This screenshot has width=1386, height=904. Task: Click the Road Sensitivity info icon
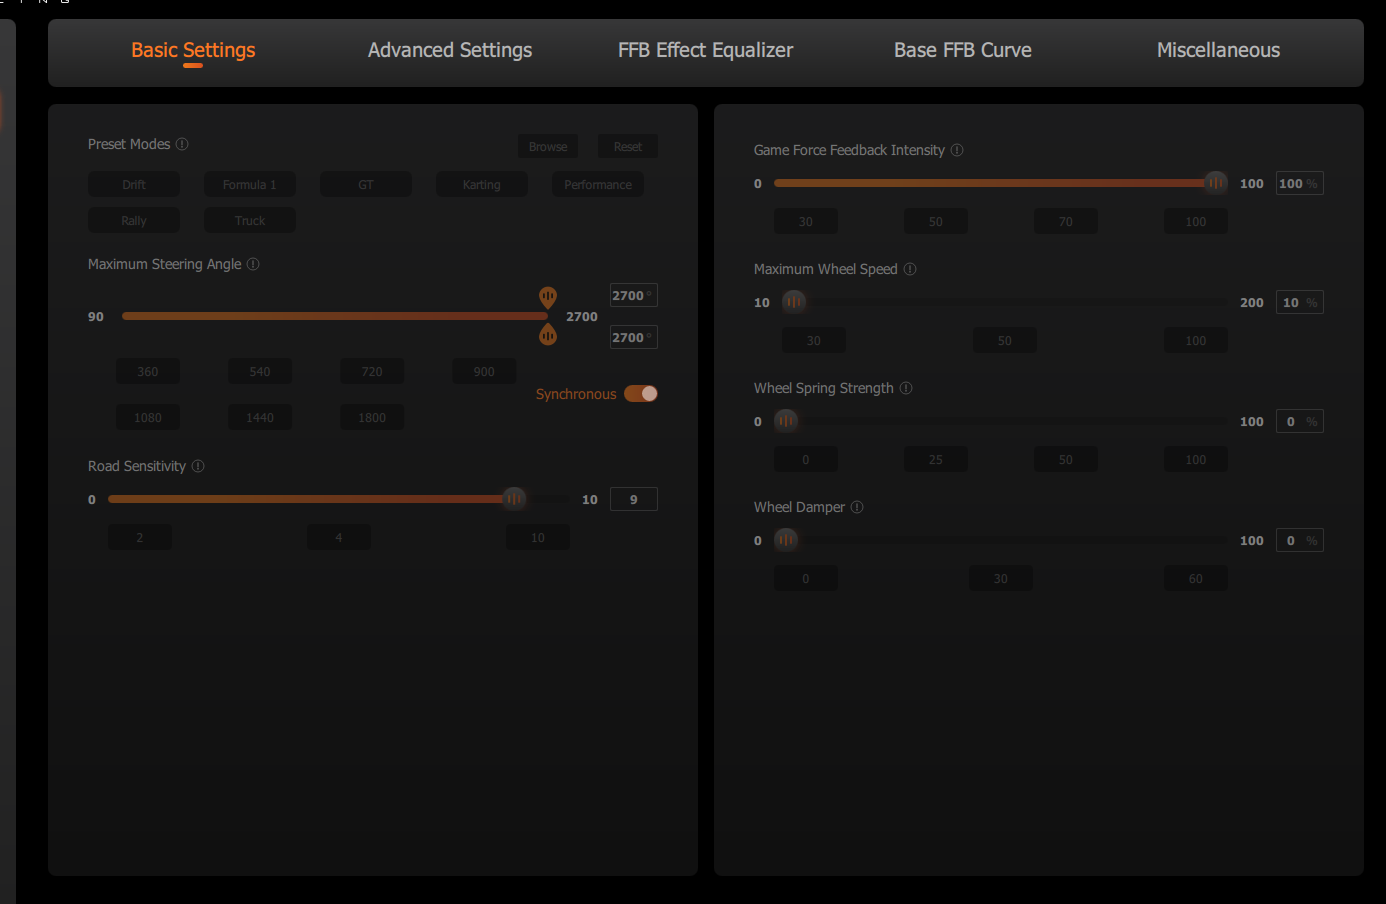(x=198, y=466)
